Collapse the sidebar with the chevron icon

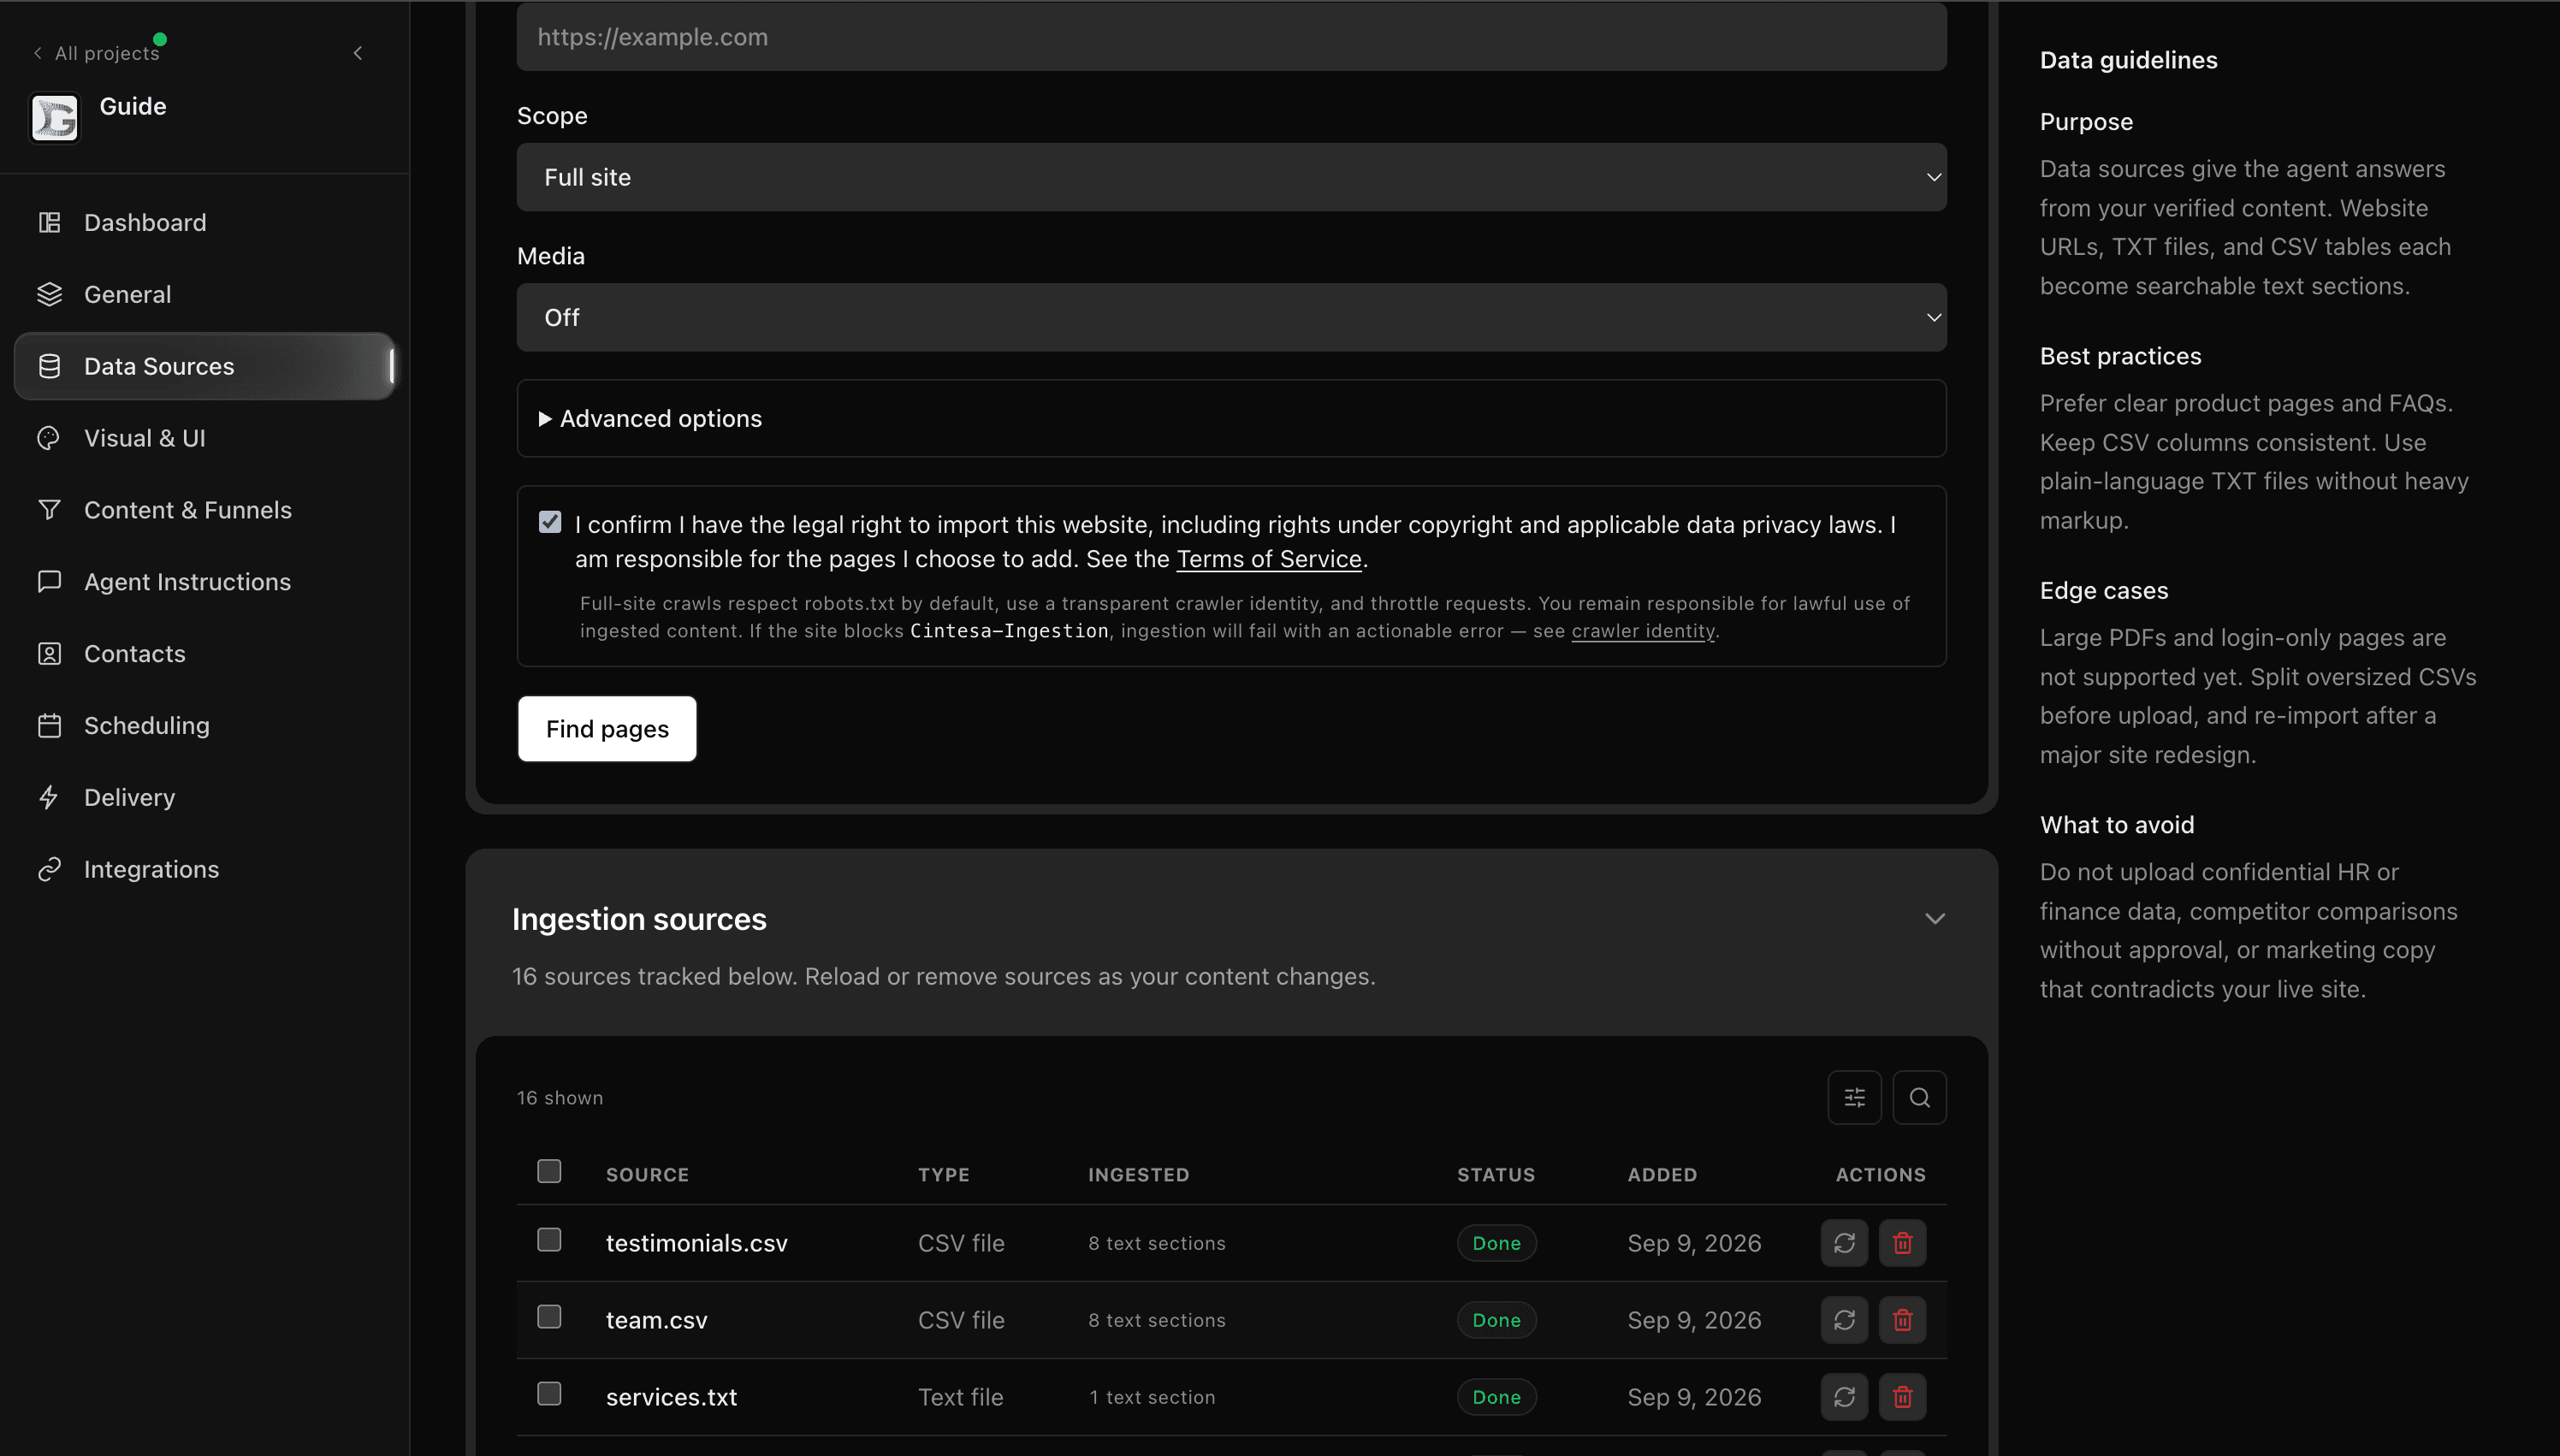[x=358, y=53]
